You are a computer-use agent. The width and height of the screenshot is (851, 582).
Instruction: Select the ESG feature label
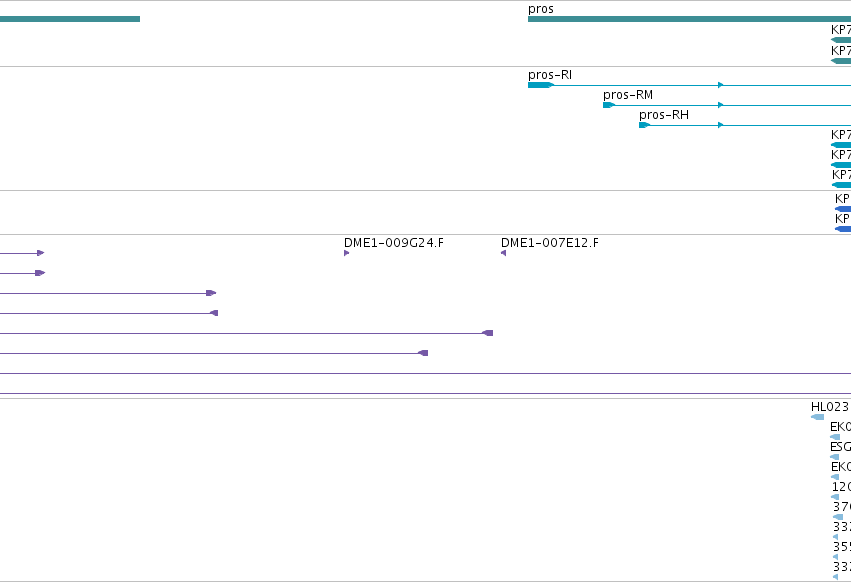coord(840,447)
